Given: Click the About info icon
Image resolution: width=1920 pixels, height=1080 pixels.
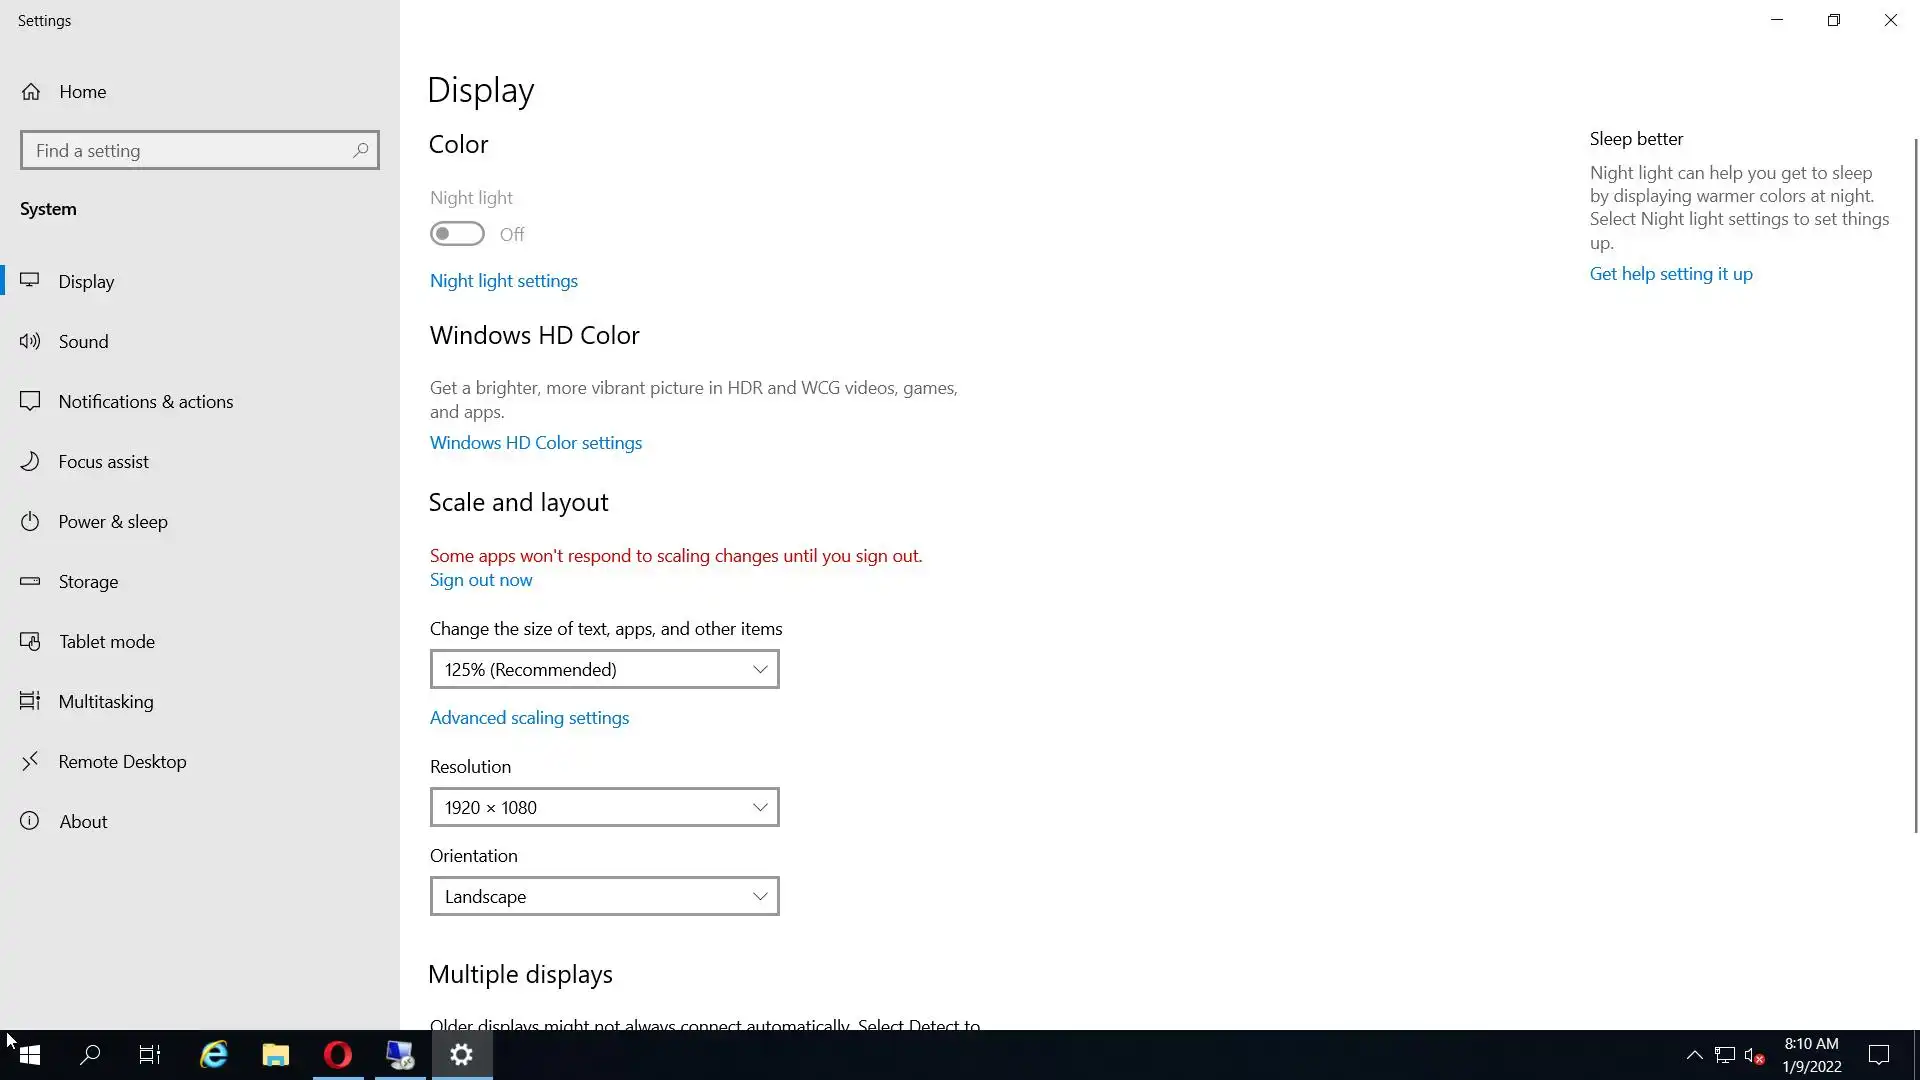Looking at the screenshot, I should click(x=30, y=821).
